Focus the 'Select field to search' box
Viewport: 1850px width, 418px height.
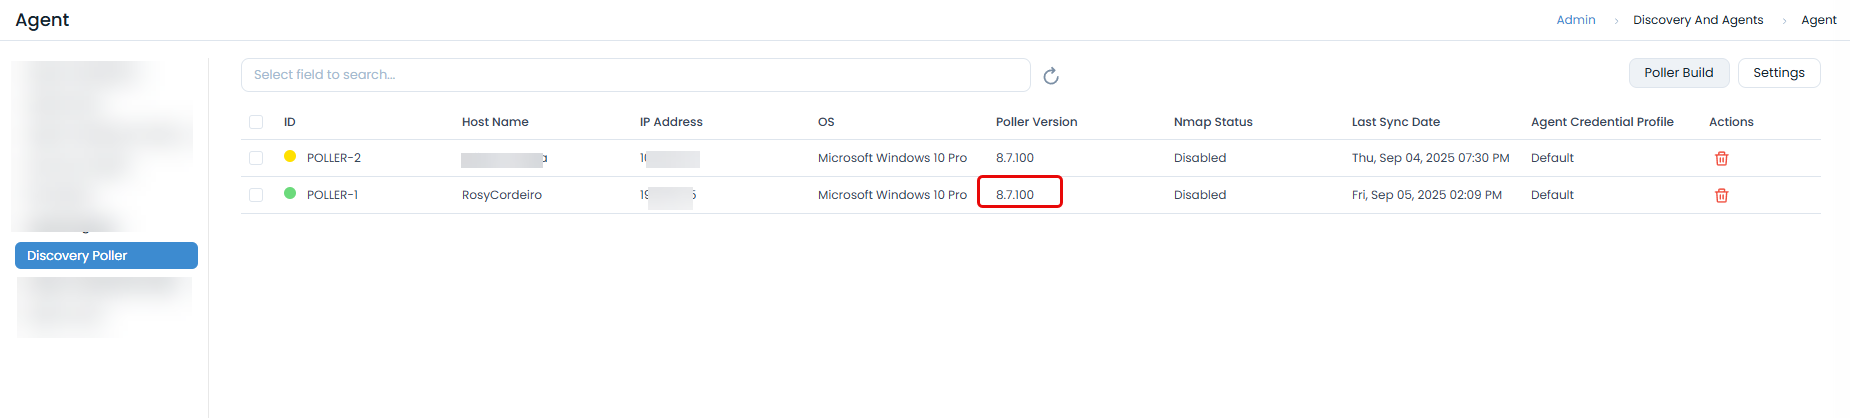[x=635, y=75]
